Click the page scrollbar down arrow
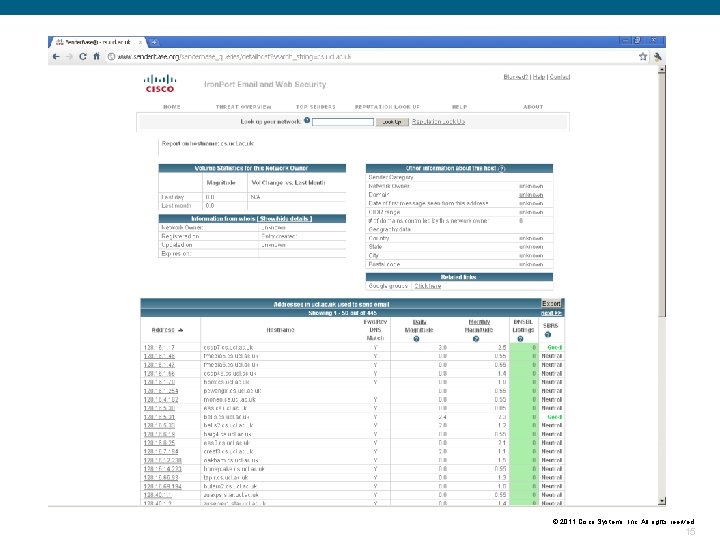 [662, 501]
